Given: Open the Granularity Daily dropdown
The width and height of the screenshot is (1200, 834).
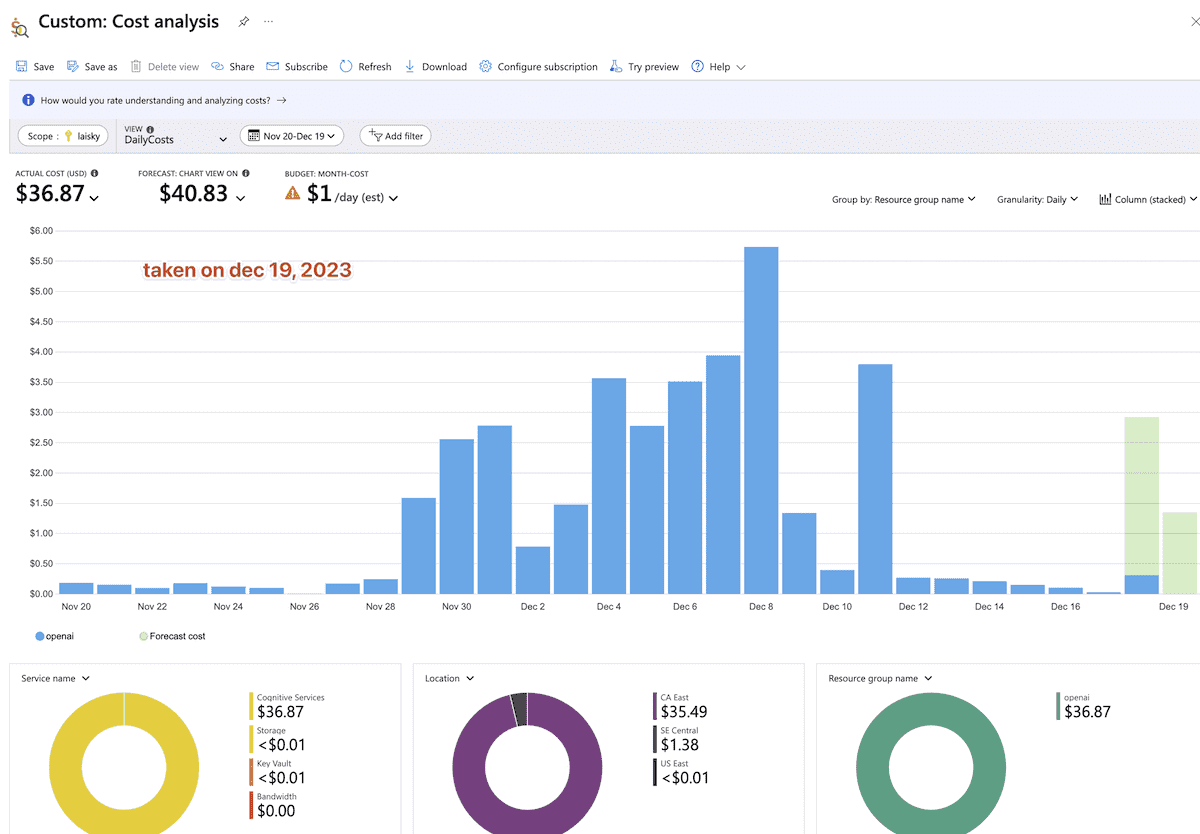Looking at the screenshot, I should (x=1037, y=200).
